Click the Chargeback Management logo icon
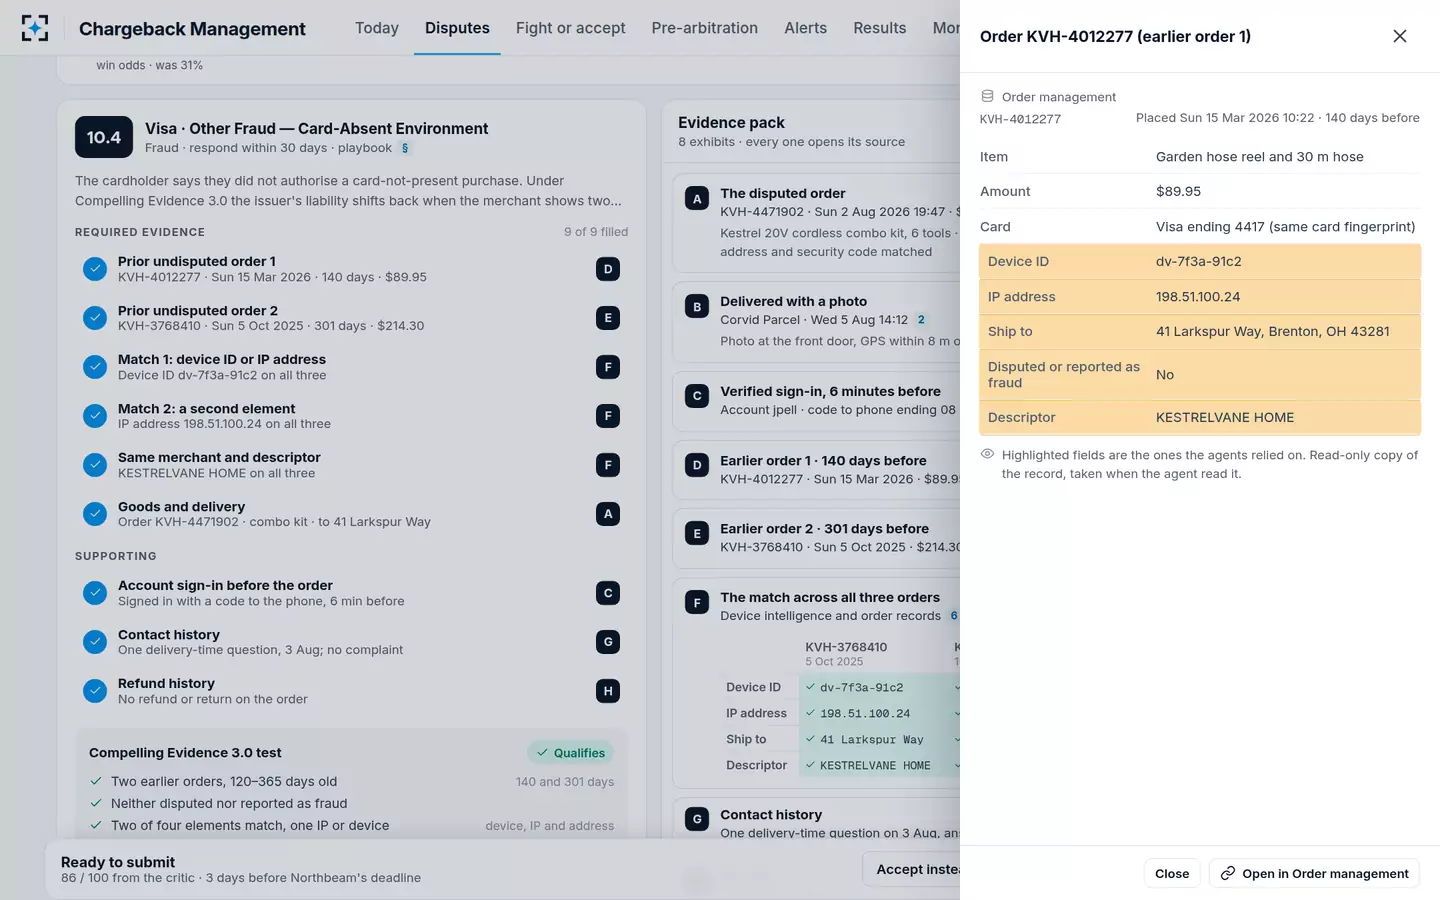1440x900 pixels. coord(35,28)
